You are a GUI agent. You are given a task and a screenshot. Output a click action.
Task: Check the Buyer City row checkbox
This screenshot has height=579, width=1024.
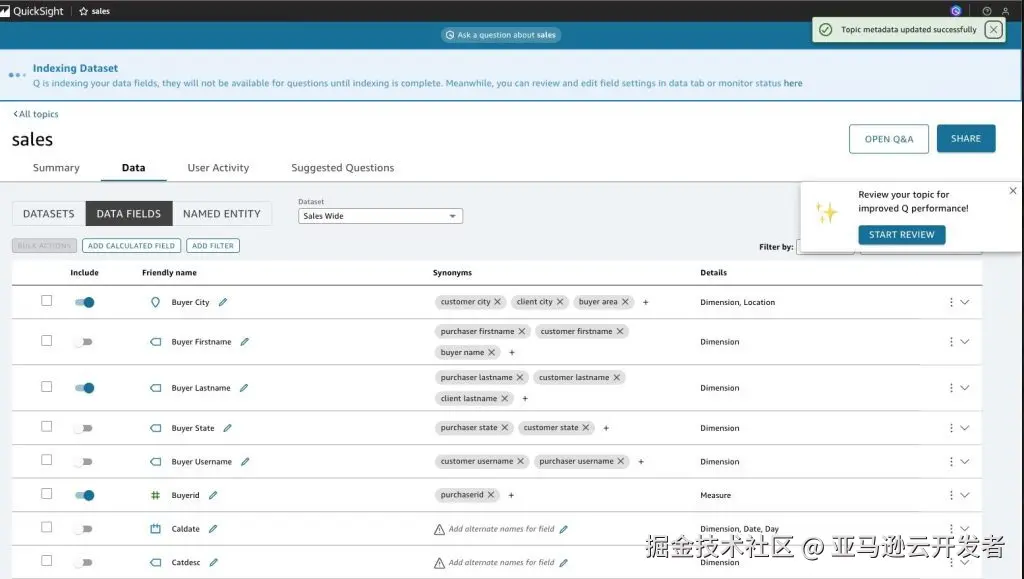[46, 301]
